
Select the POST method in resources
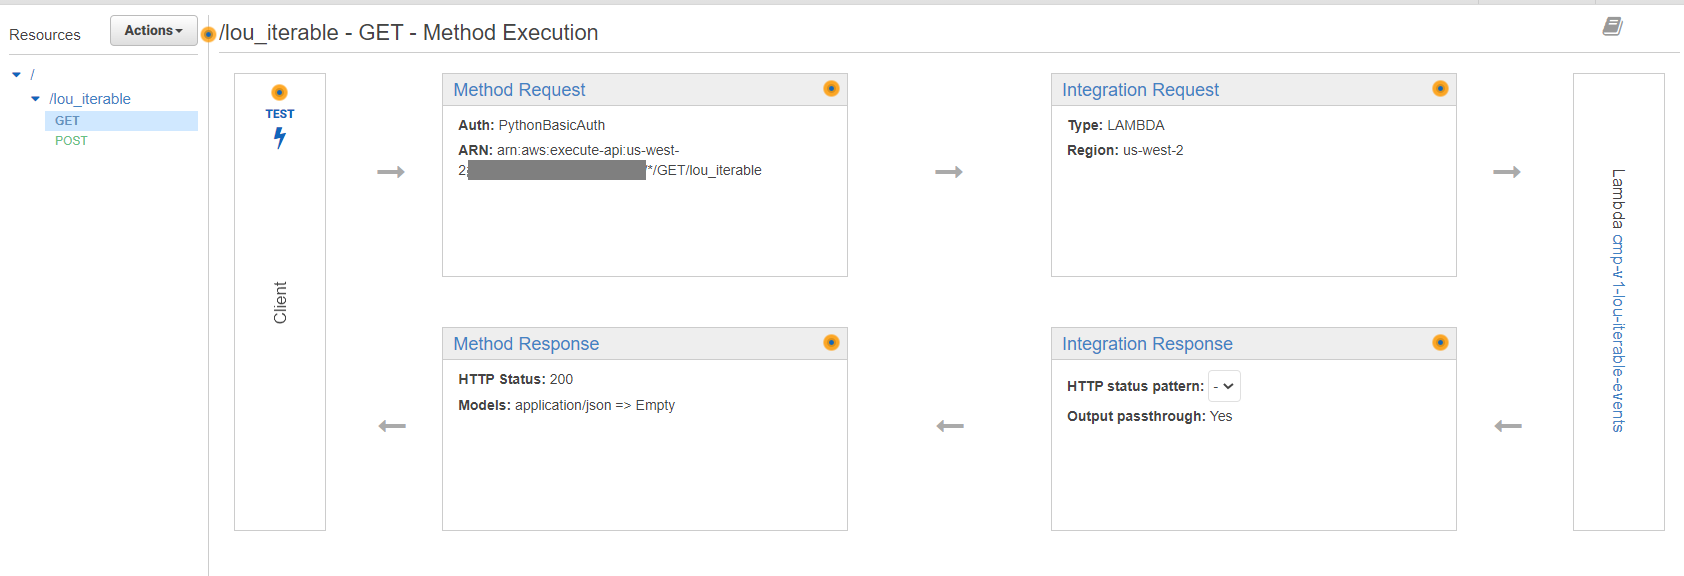click(71, 141)
